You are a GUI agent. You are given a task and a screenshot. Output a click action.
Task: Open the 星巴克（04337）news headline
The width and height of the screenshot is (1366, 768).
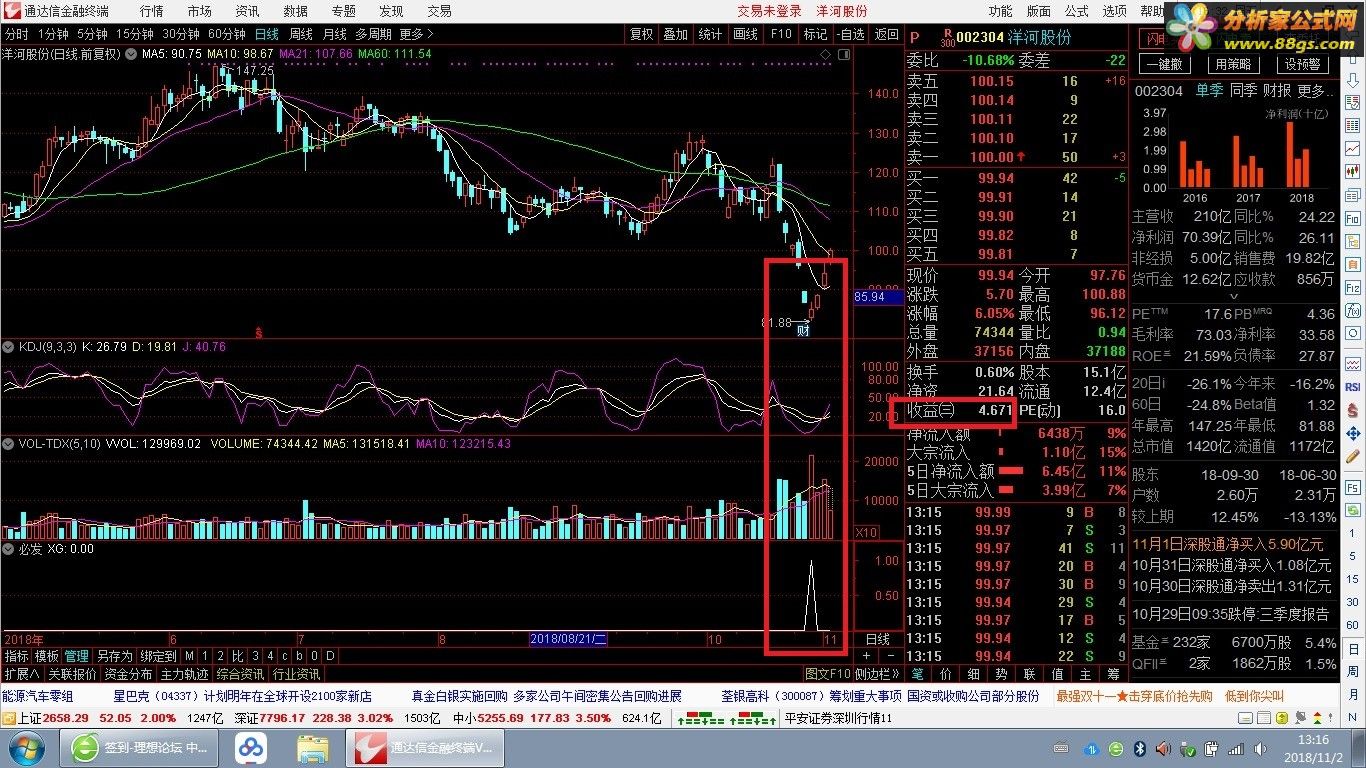pos(242,696)
